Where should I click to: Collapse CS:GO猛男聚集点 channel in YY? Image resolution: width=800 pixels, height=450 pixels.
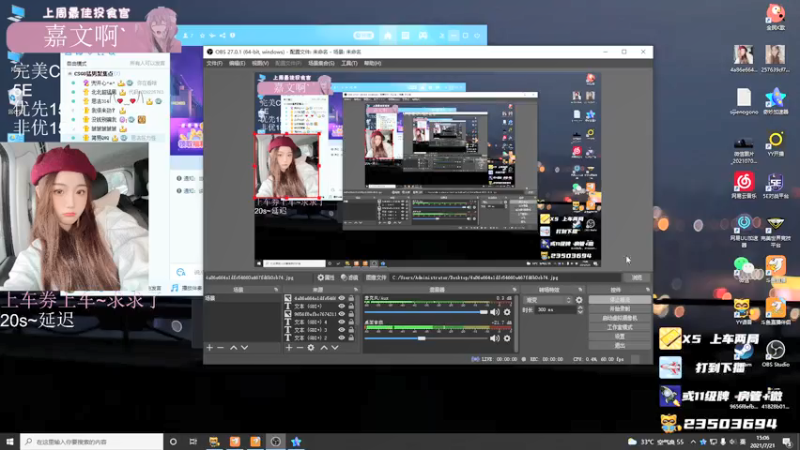70,74
